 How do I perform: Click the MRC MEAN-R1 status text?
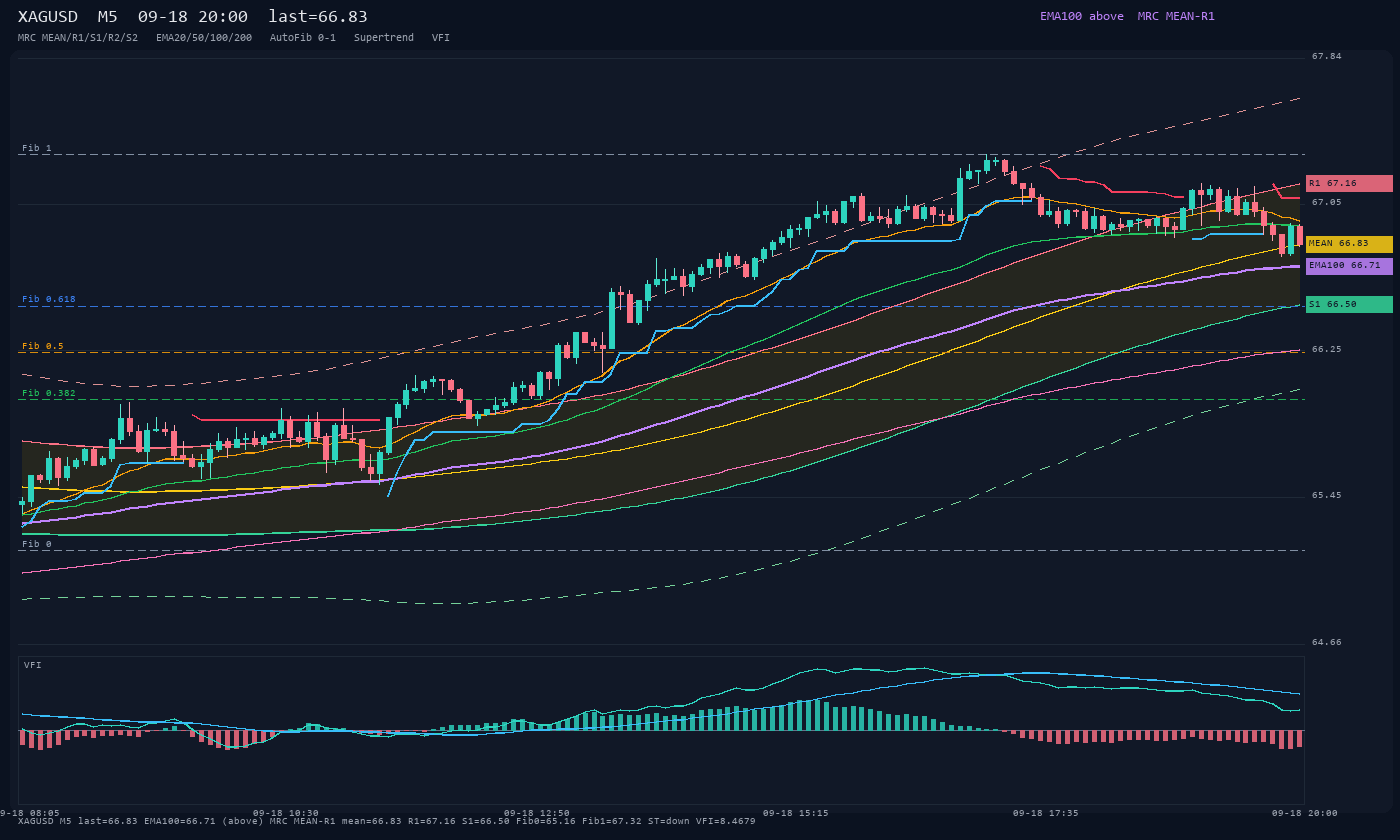click(1176, 16)
